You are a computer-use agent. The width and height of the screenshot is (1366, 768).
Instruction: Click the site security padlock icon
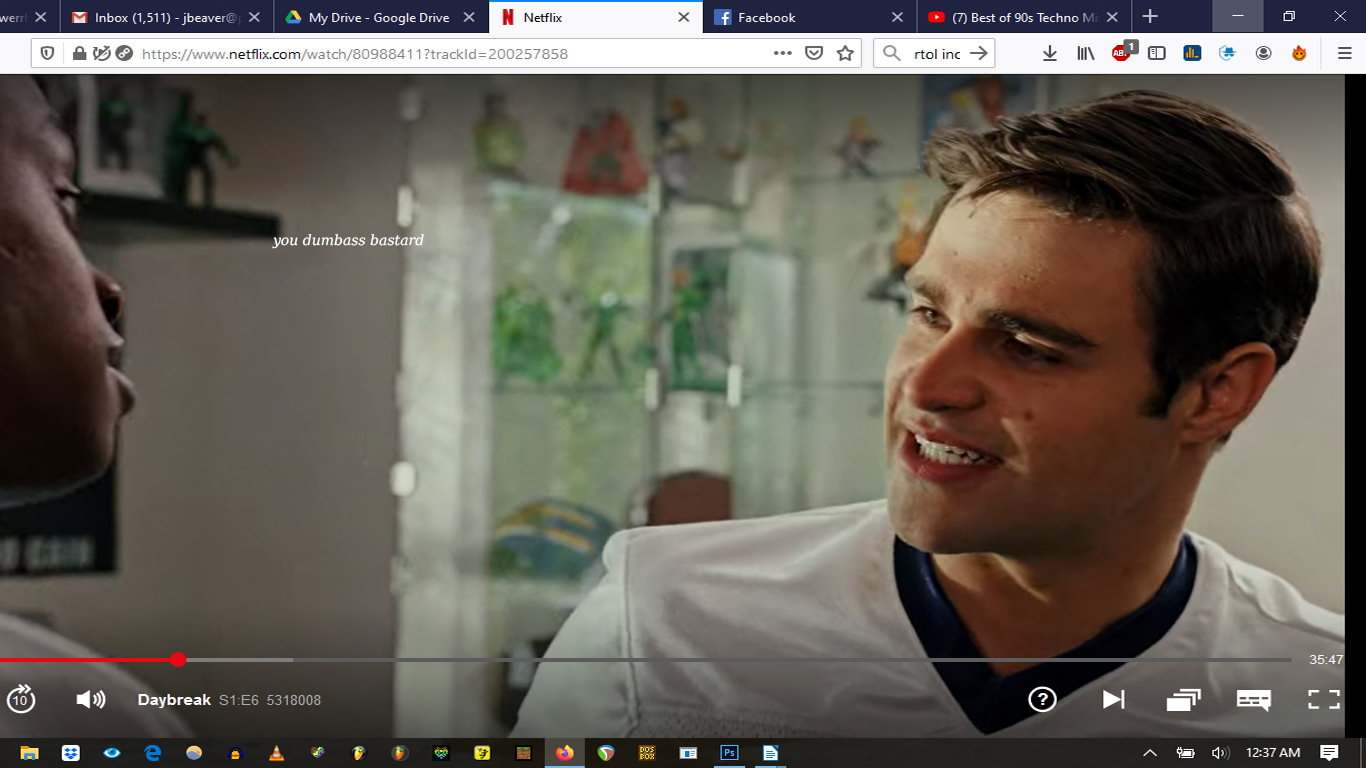coord(79,54)
